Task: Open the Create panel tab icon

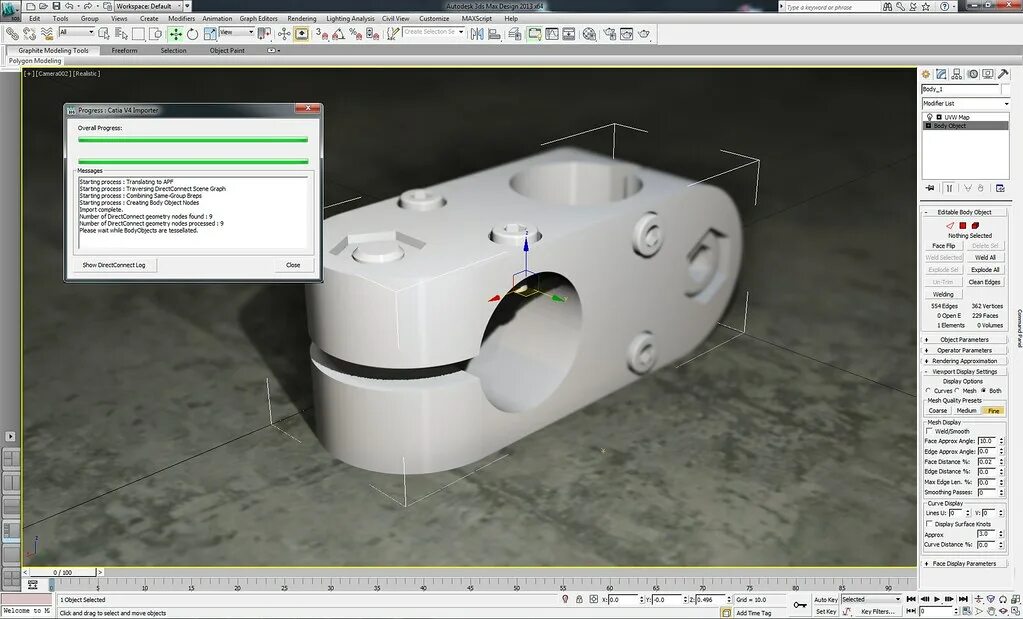Action: [926, 74]
